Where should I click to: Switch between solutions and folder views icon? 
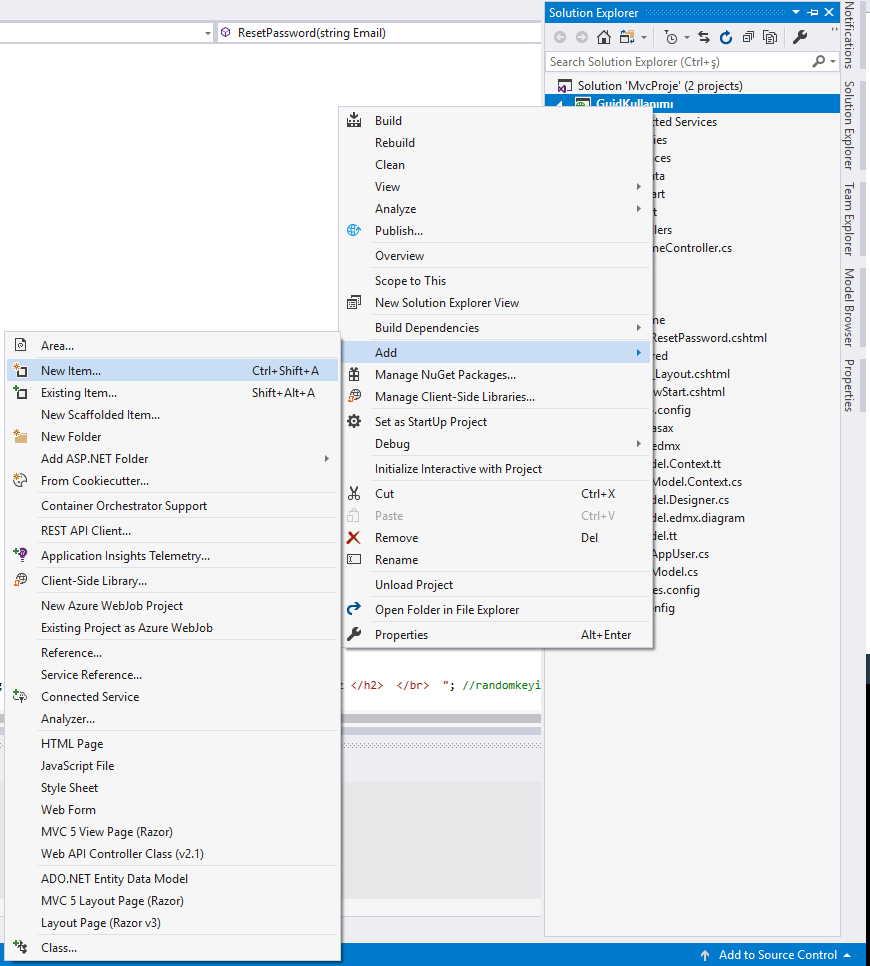click(x=627, y=38)
